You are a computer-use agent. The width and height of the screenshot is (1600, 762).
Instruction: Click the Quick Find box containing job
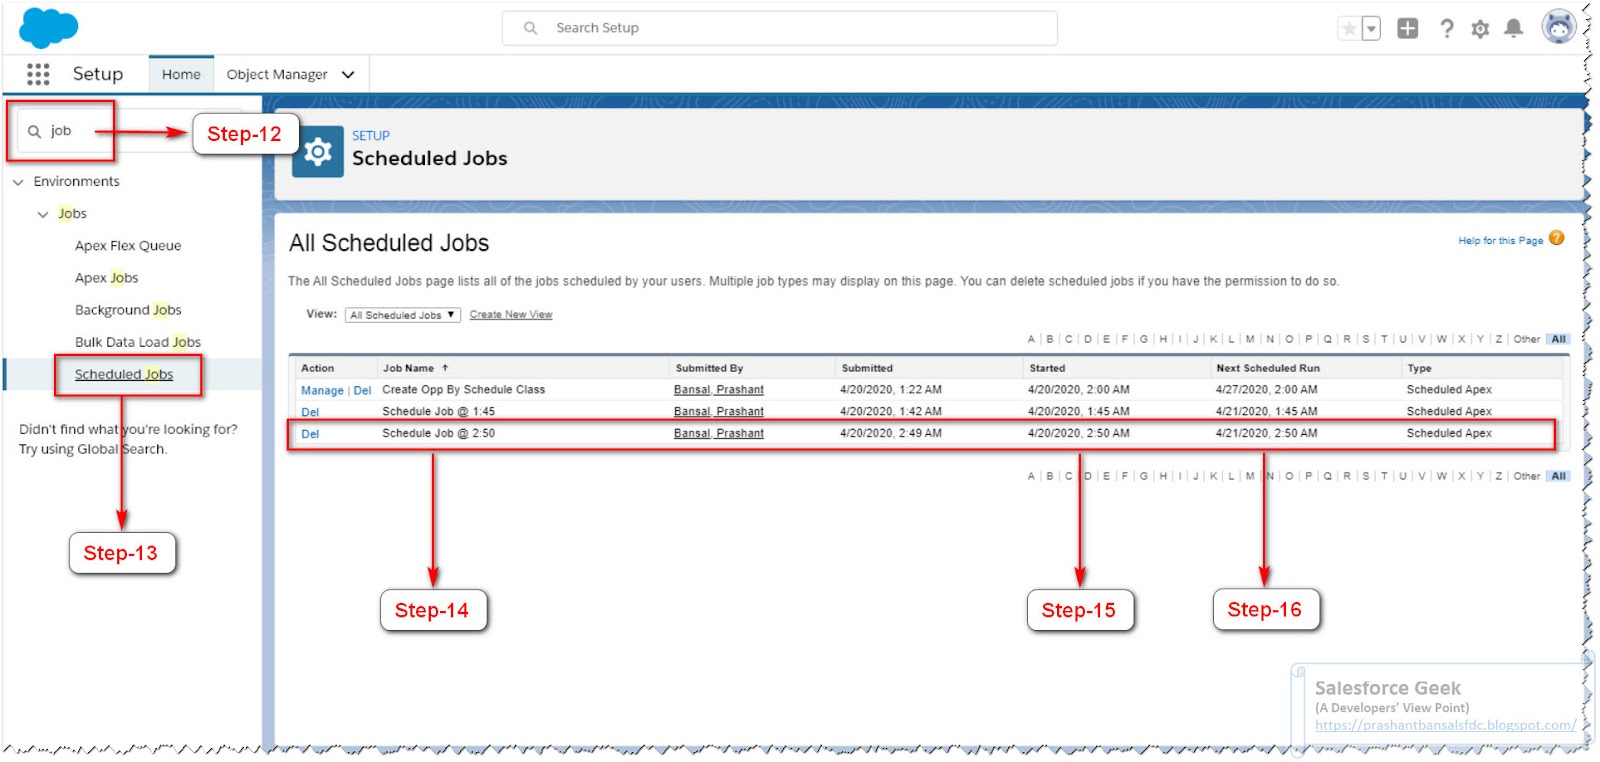(130, 131)
